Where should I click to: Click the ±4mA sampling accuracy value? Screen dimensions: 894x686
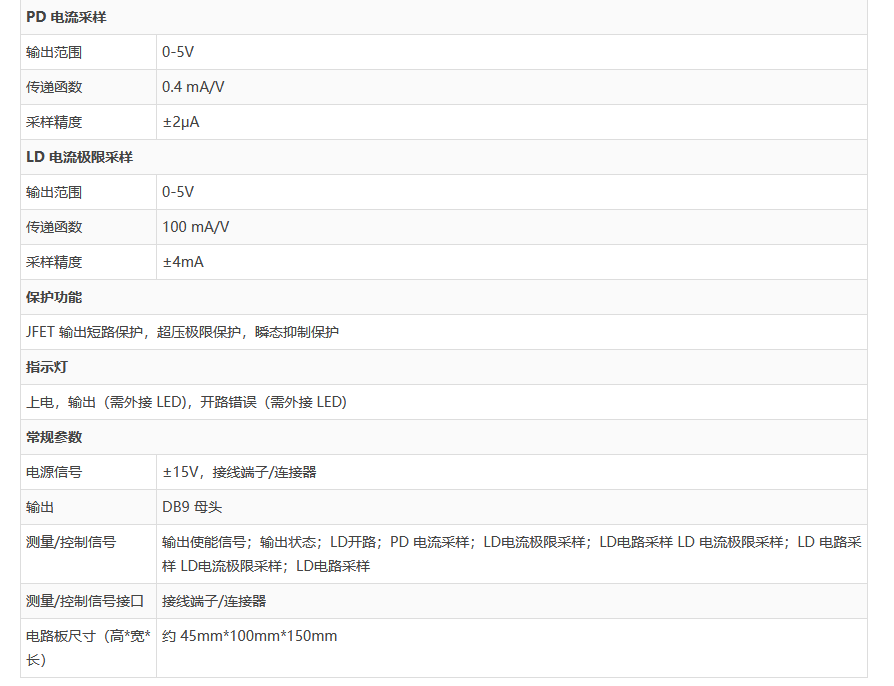(183, 262)
